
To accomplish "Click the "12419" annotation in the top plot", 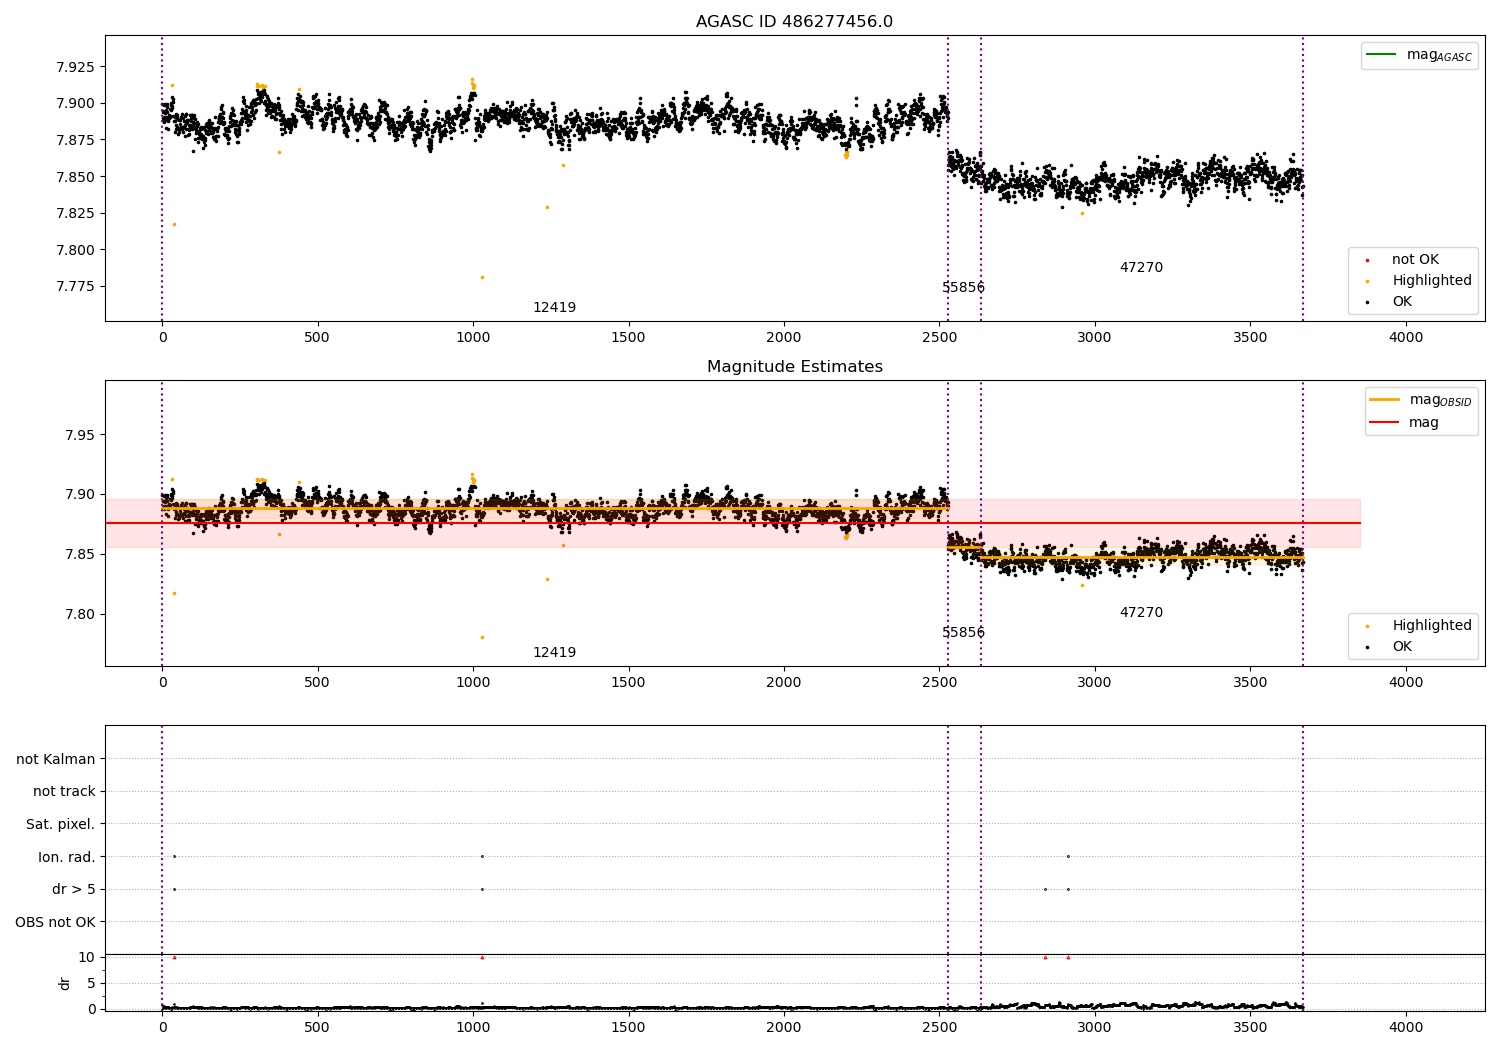I will [x=554, y=308].
